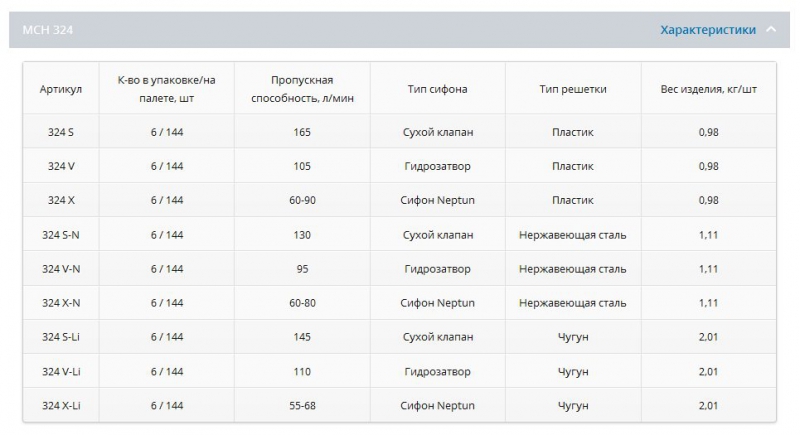The height and width of the screenshot is (435, 800).
Task: Select the 324 X article cell
Action: point(61,200)
